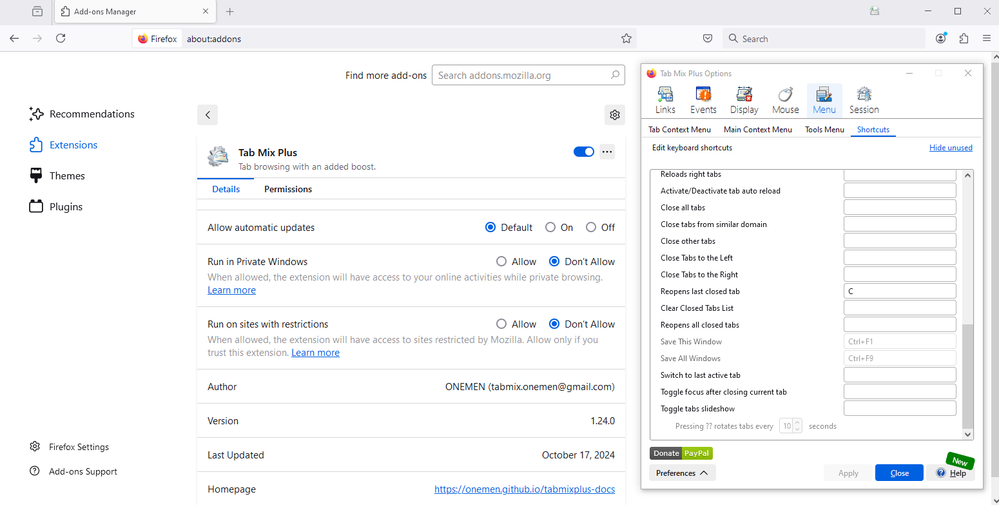The height and width of the screenshot is (505, 999).
Task: Open the Help button in Options
Action: pyautogui.click(x=951, y=473)
